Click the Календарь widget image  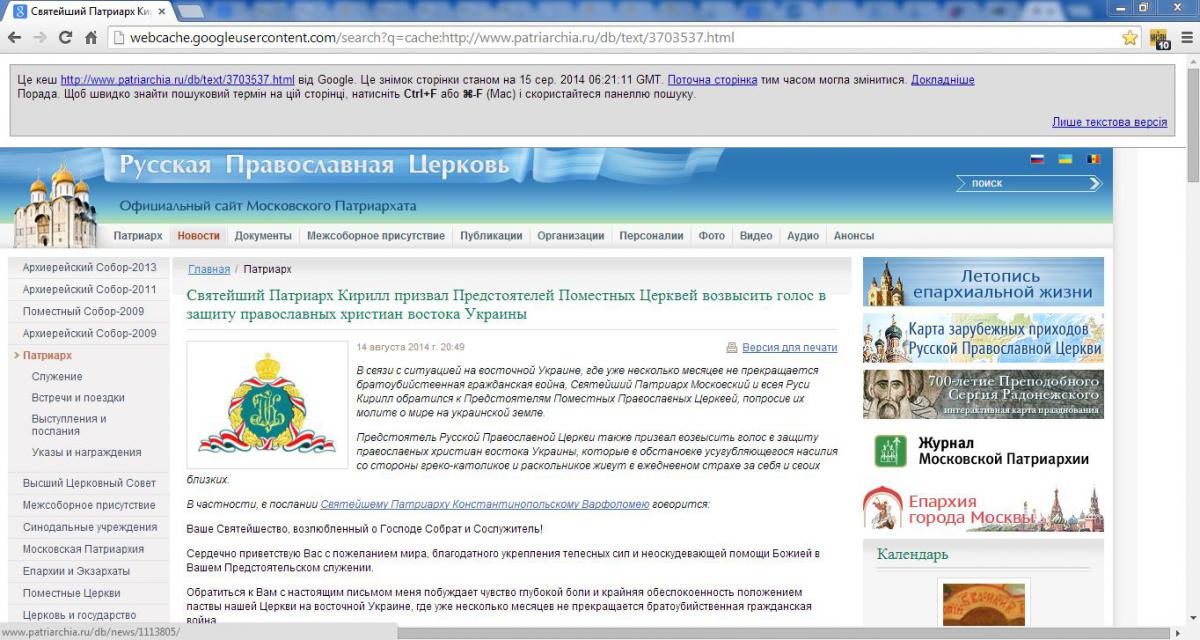pyautogui.click(x=983, y=605)
